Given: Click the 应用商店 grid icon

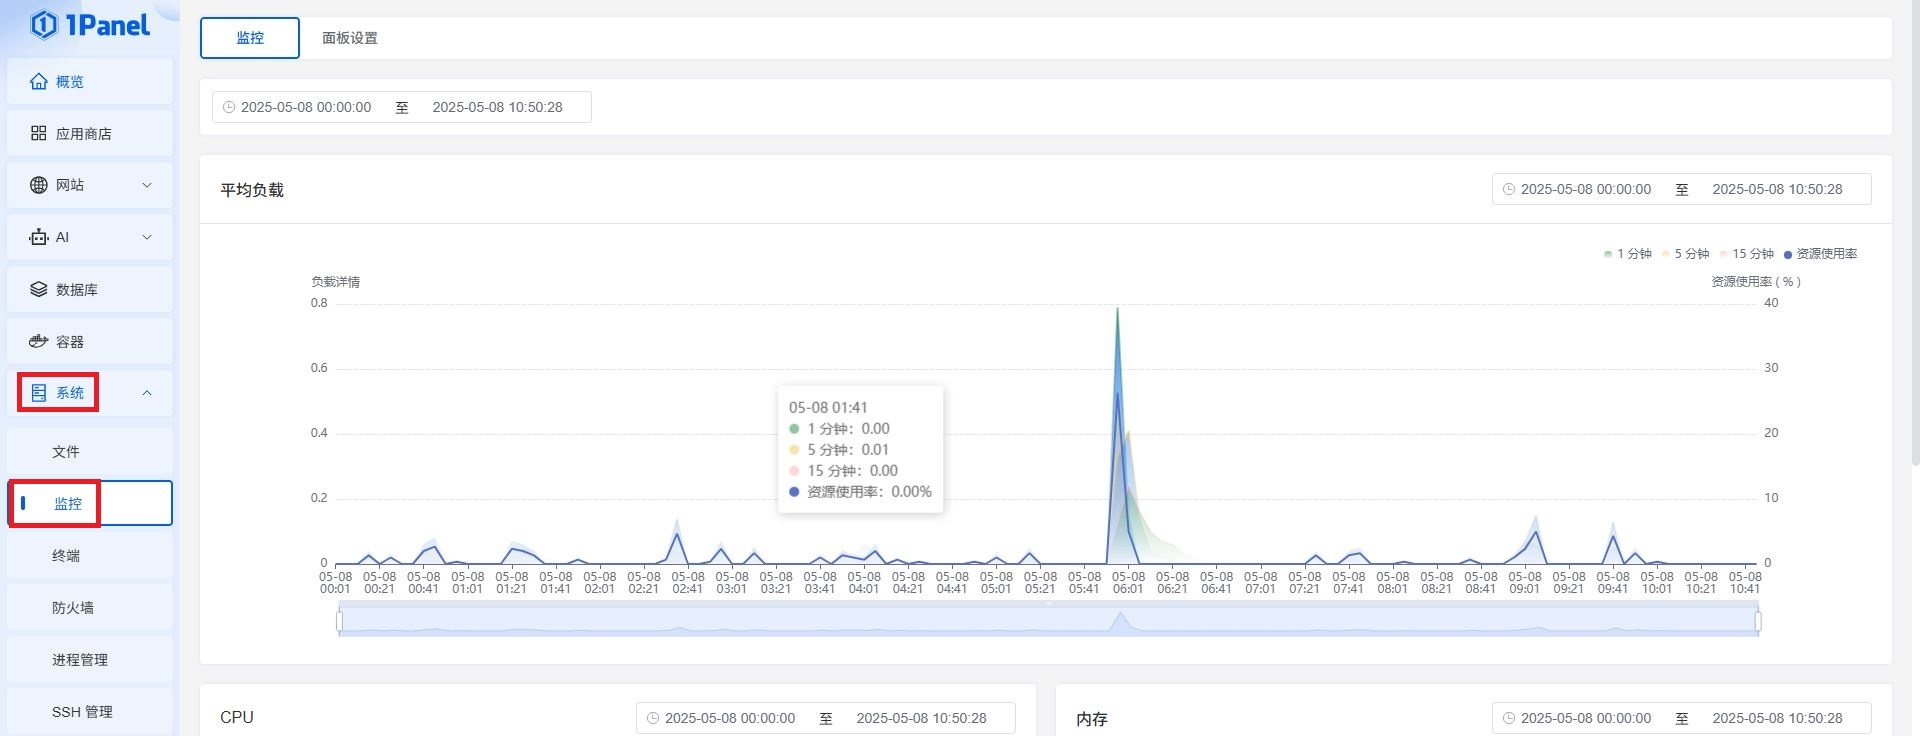Looking at the screenshot, I should click(x=39, y=133).
